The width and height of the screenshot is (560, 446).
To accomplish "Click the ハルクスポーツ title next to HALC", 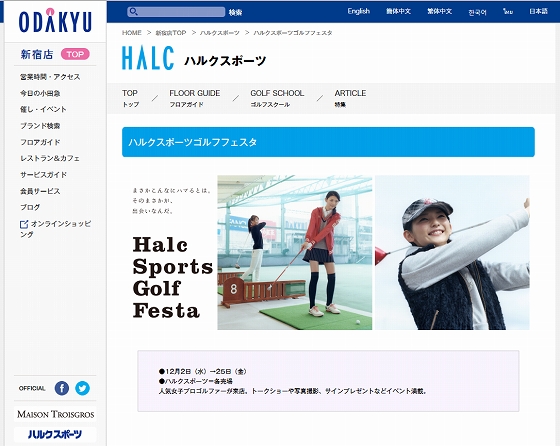I will pyautogui.click(x=225, y=61).
